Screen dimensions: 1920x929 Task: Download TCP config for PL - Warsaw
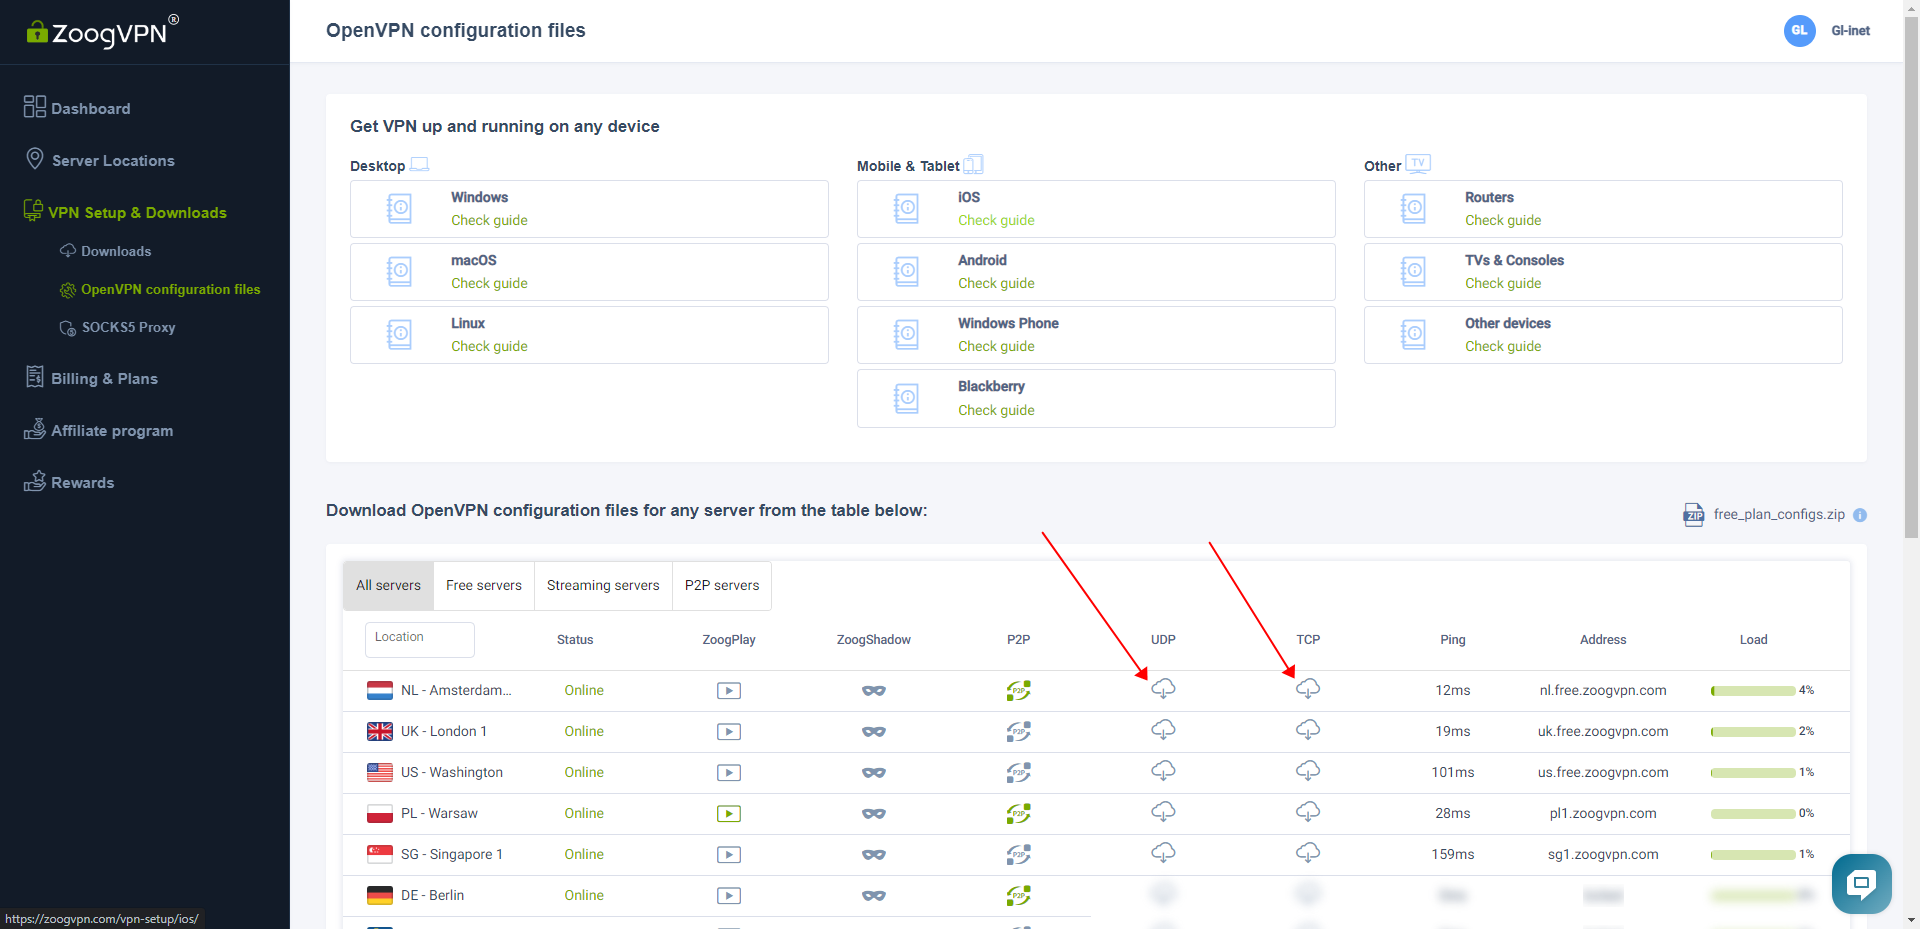[1307, 812]
